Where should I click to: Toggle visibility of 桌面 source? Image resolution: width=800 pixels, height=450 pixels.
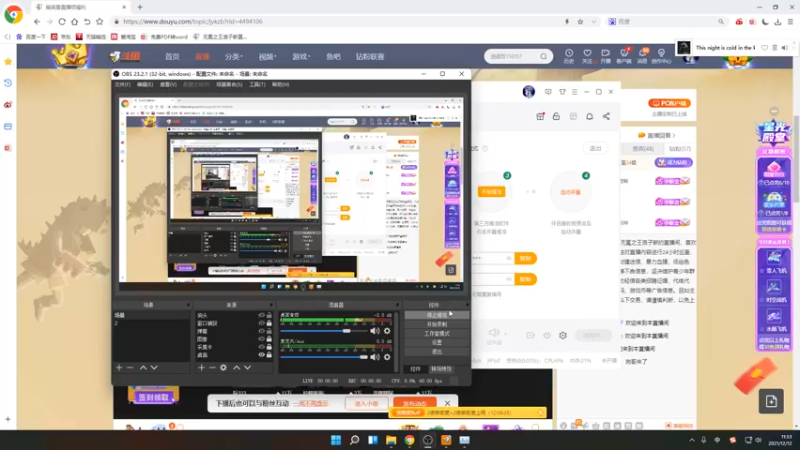[x=261, y=355]
